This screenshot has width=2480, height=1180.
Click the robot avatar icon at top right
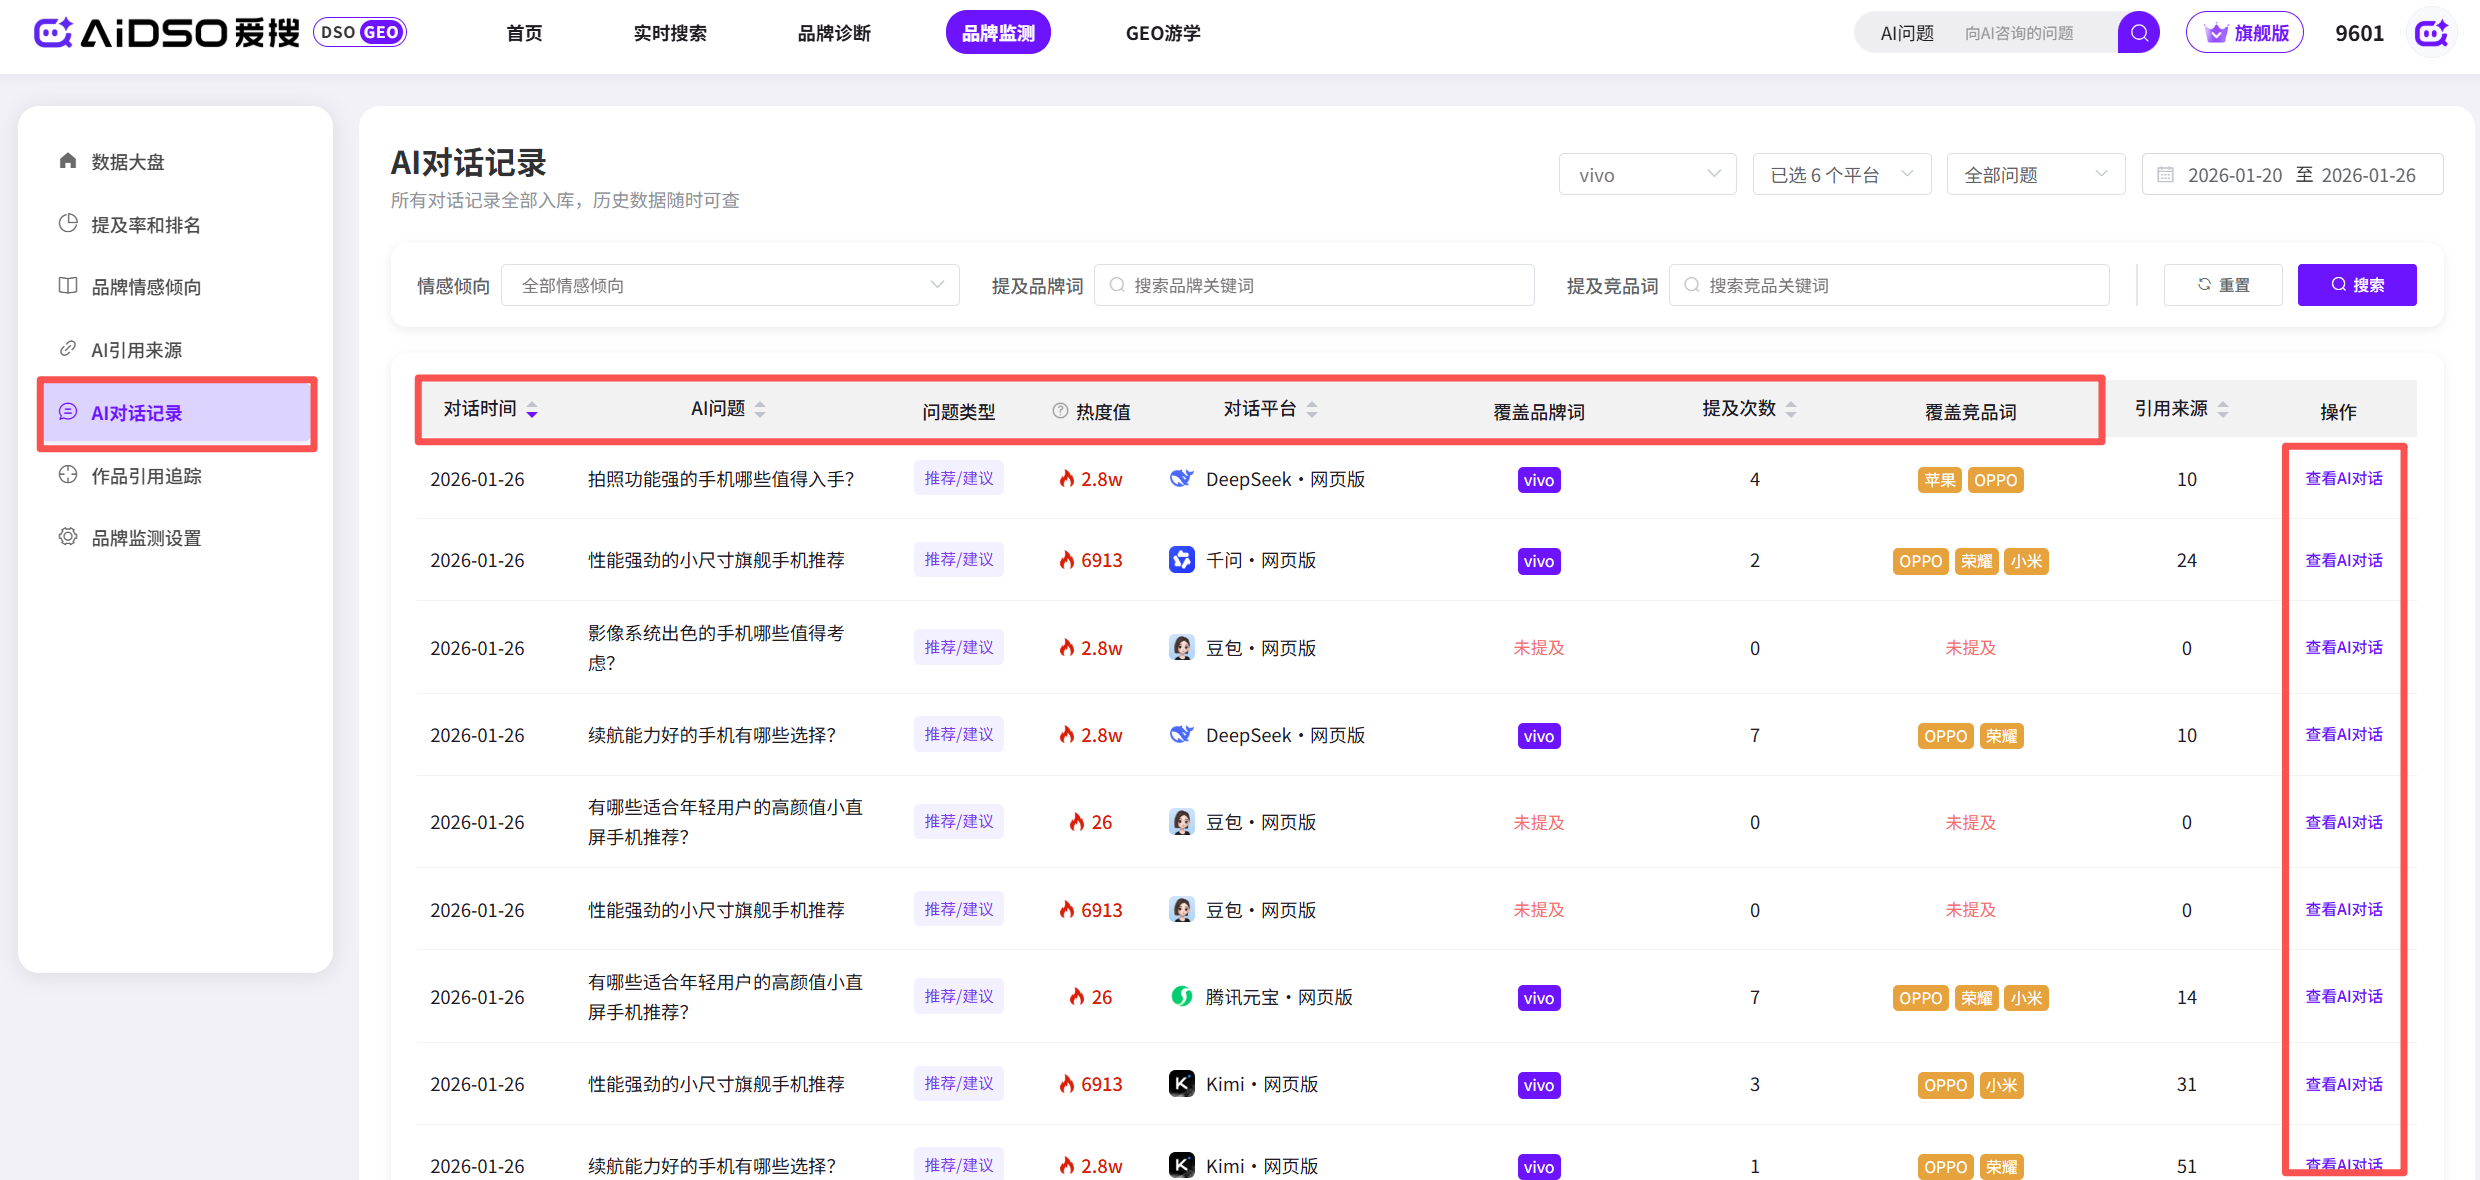coord(2431,33)
